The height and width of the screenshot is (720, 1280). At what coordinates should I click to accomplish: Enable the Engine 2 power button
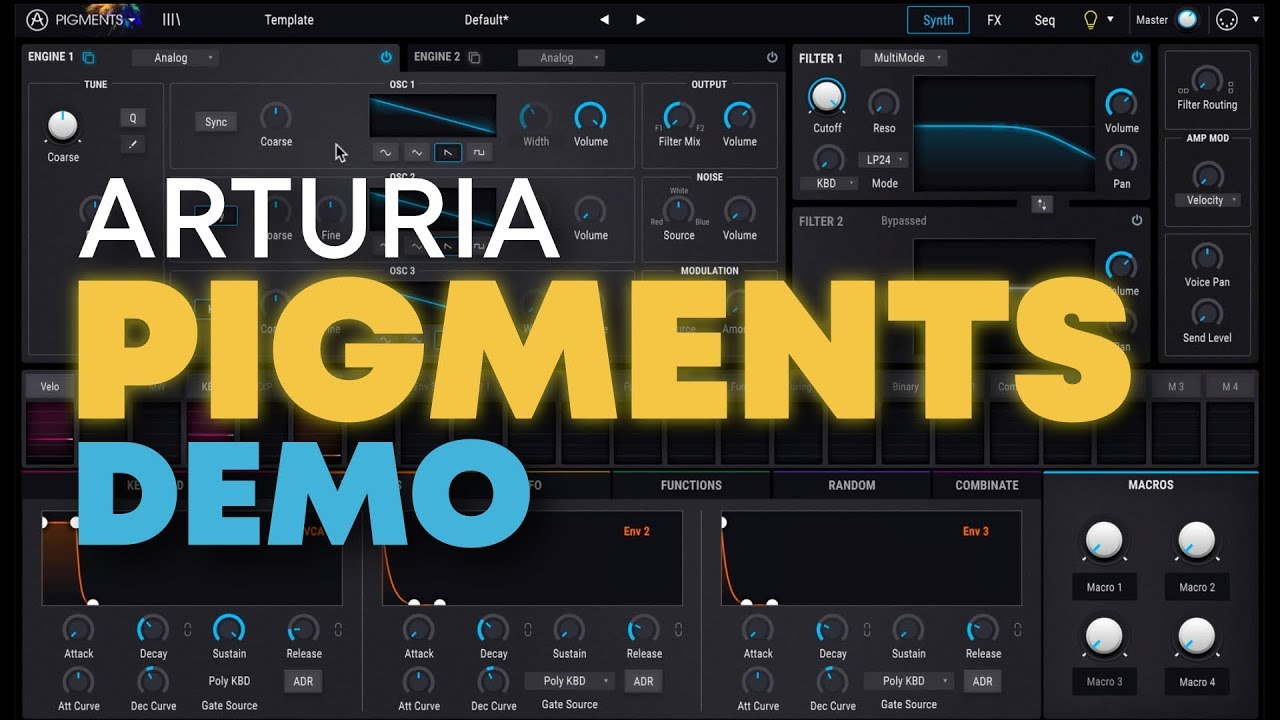click(772, 58)
